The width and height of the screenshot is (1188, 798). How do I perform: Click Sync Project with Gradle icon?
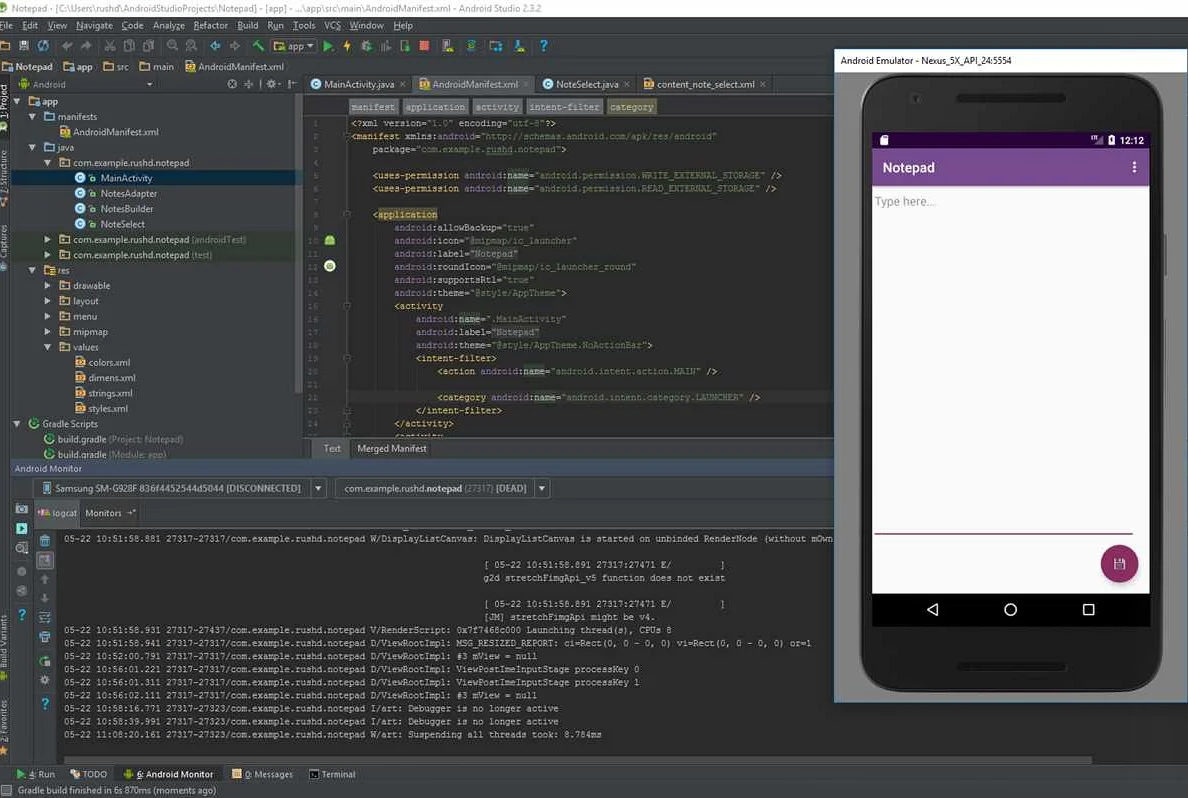click(471, 46)
